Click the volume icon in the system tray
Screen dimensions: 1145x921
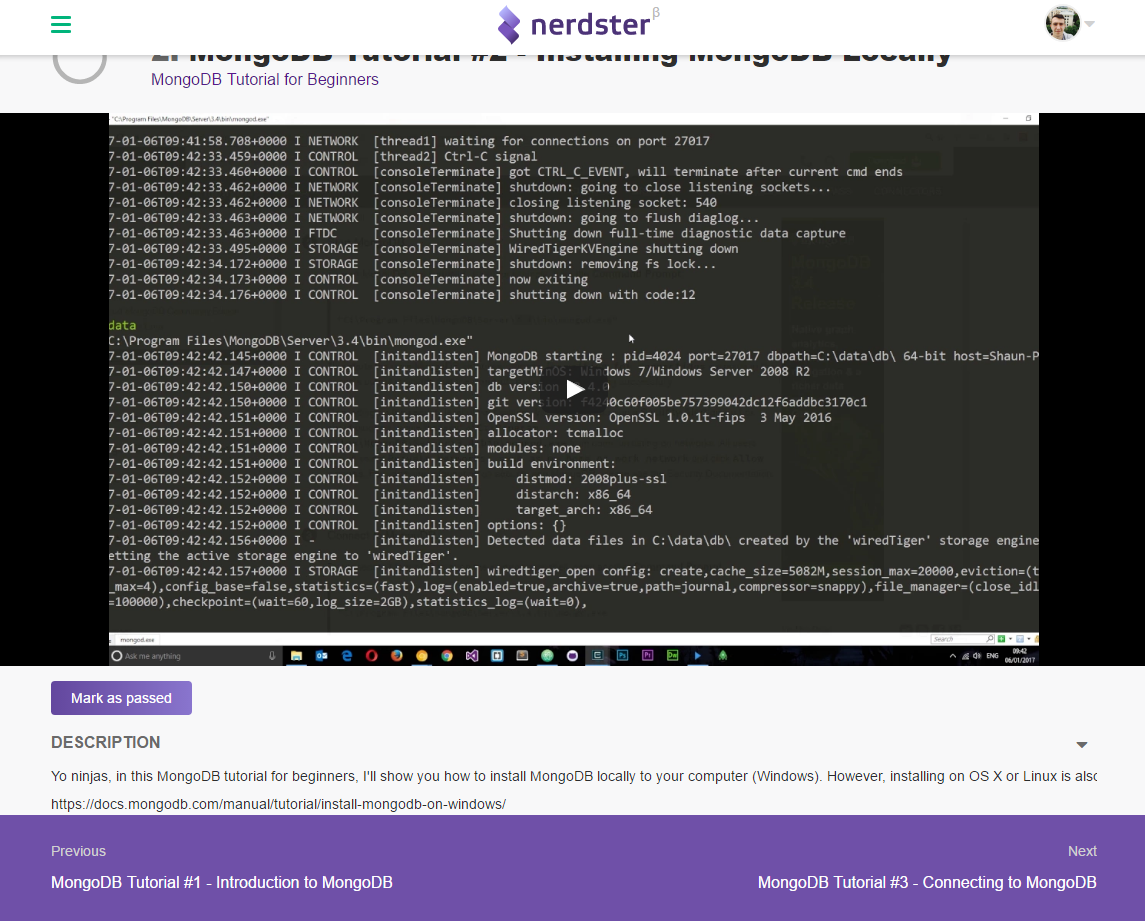[x=977, y=656]
